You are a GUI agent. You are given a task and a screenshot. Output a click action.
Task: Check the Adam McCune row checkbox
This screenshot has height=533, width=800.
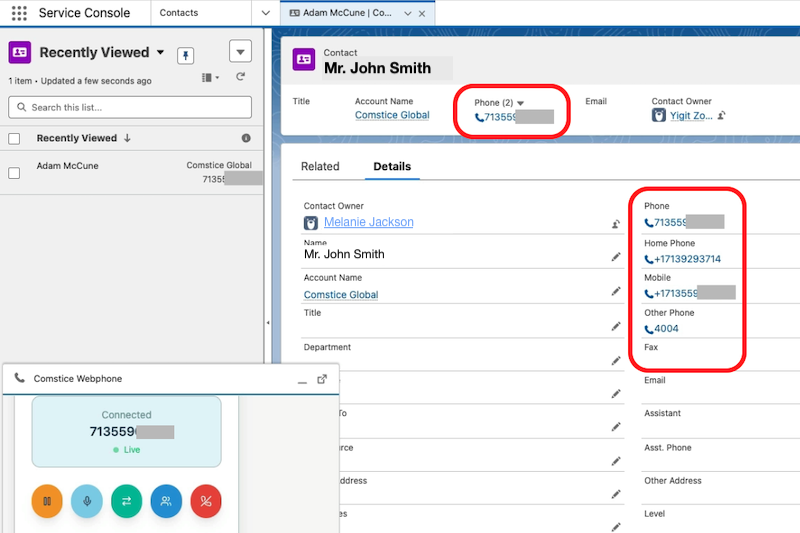click(x=14, y=173)
